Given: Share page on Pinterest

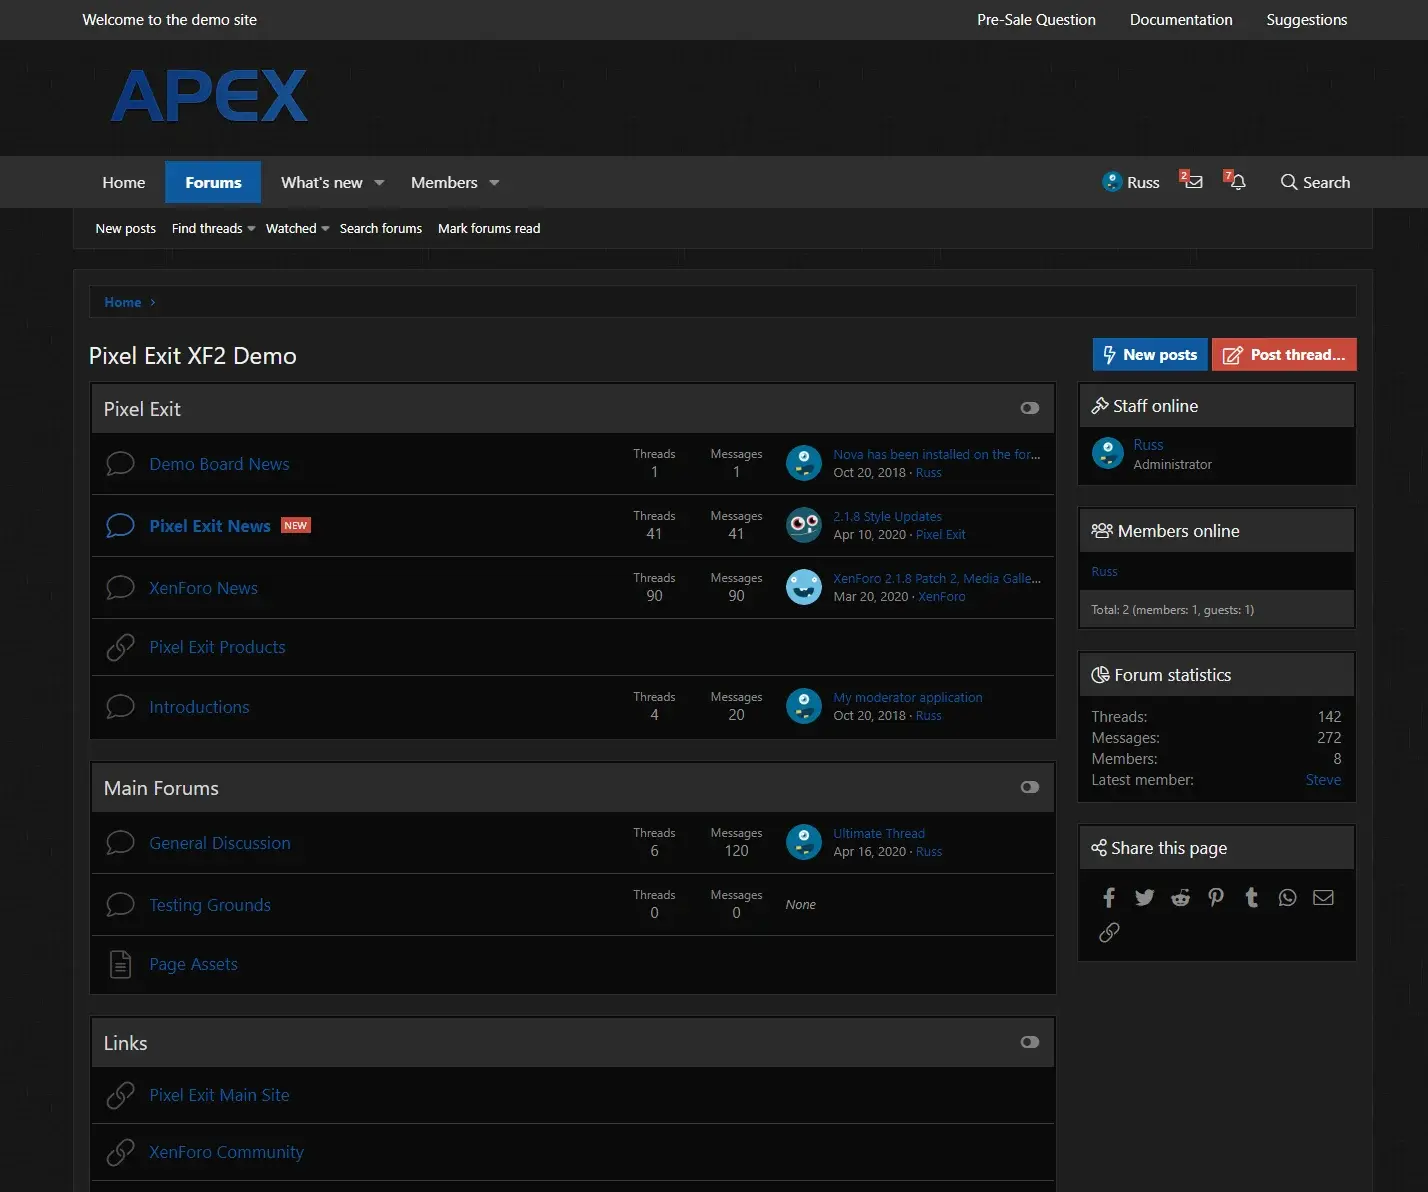Looking at the screenshot, I should [1216, 897].
